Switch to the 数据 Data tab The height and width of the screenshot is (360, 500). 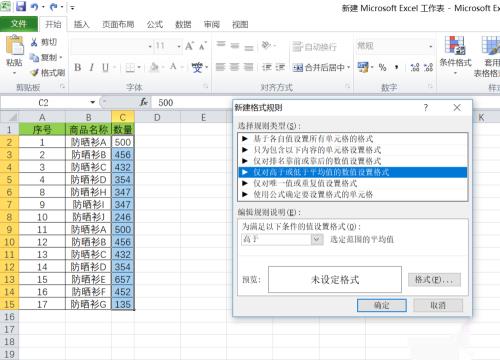click(183, 24)
